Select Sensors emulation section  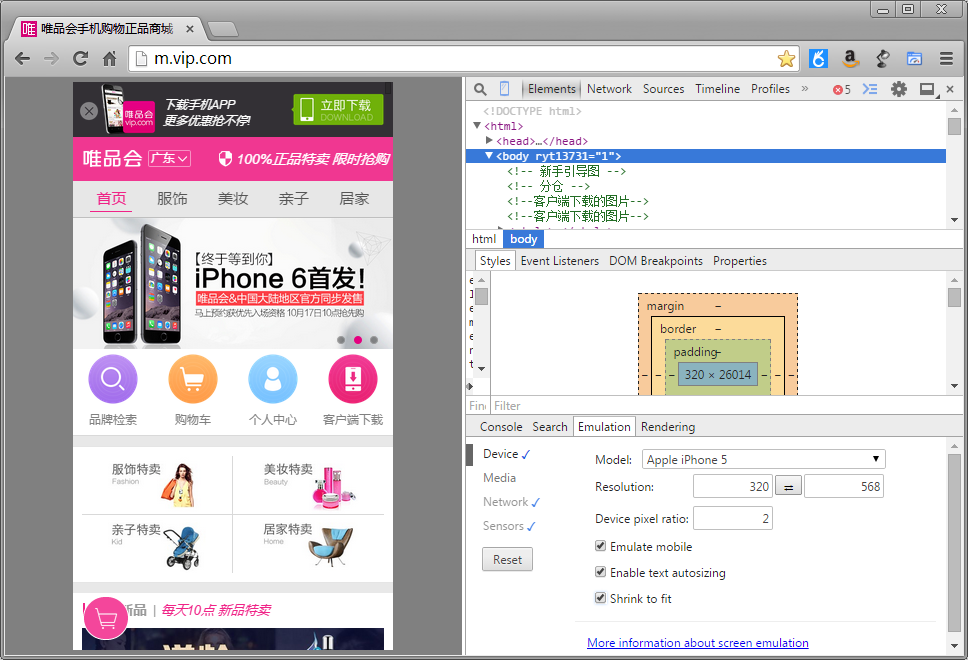(x=509, y=526)
